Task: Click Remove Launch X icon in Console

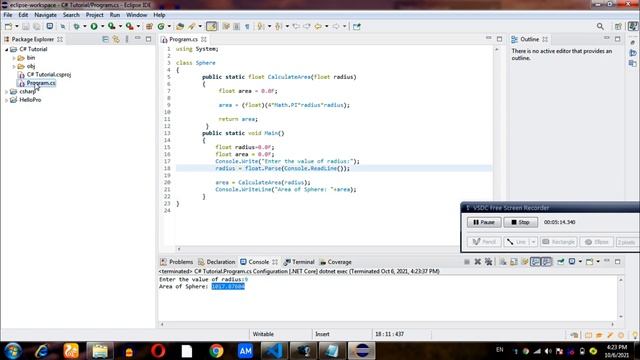Action: pyautogui.click(x=477, y=262)
